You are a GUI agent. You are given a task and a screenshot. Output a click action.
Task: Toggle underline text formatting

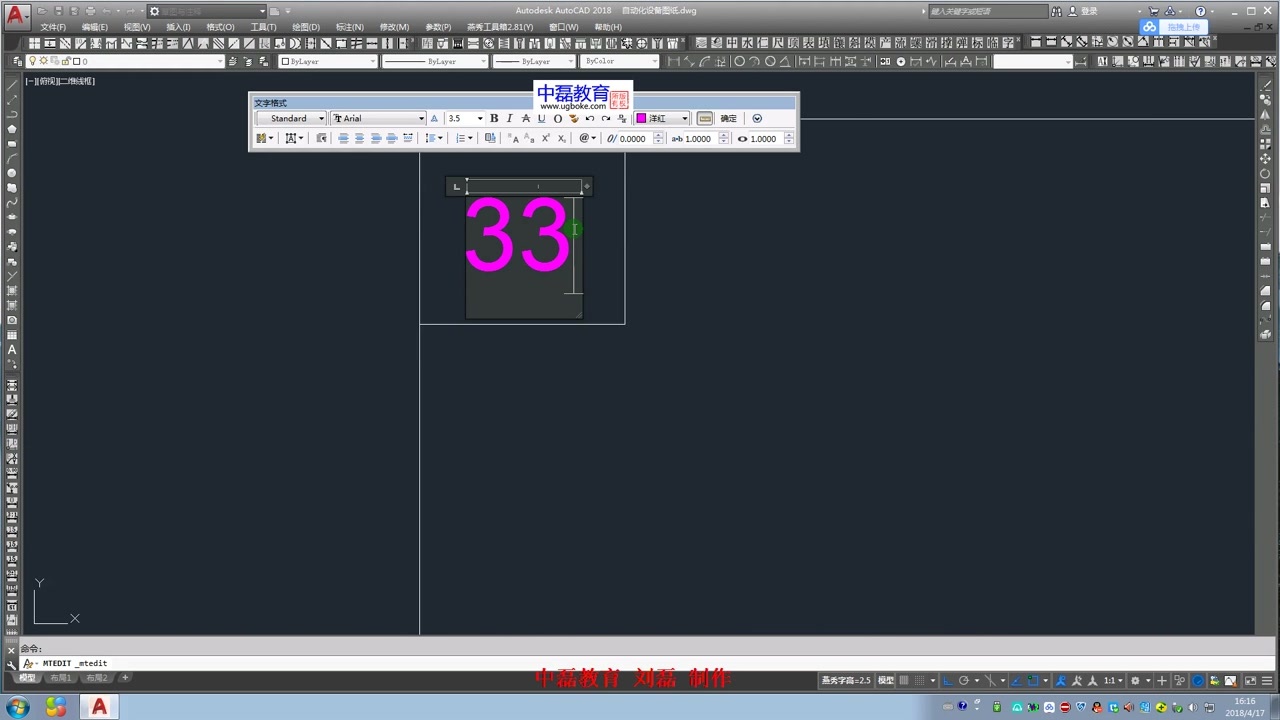[x=542, y=118]
